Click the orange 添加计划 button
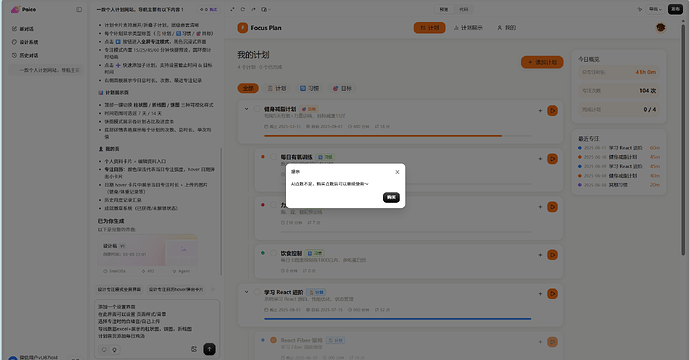This screenshot has height=360, width=690. pyautogui.click(x=542, y=62)
